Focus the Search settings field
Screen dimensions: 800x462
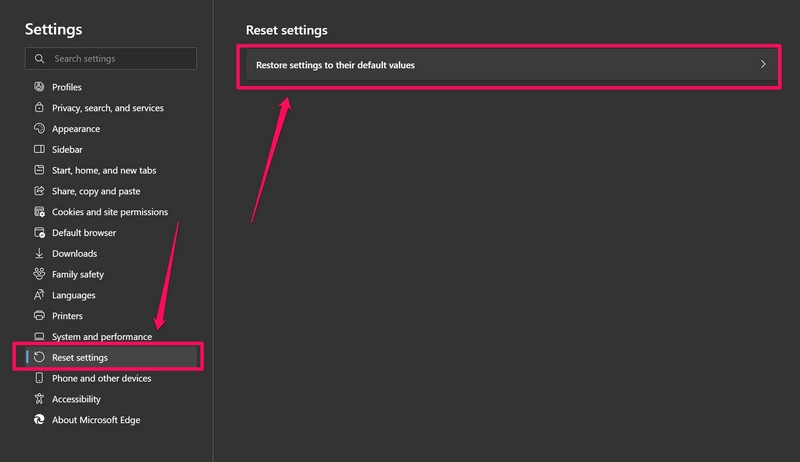pyautogui.click(x=120, y=59)
